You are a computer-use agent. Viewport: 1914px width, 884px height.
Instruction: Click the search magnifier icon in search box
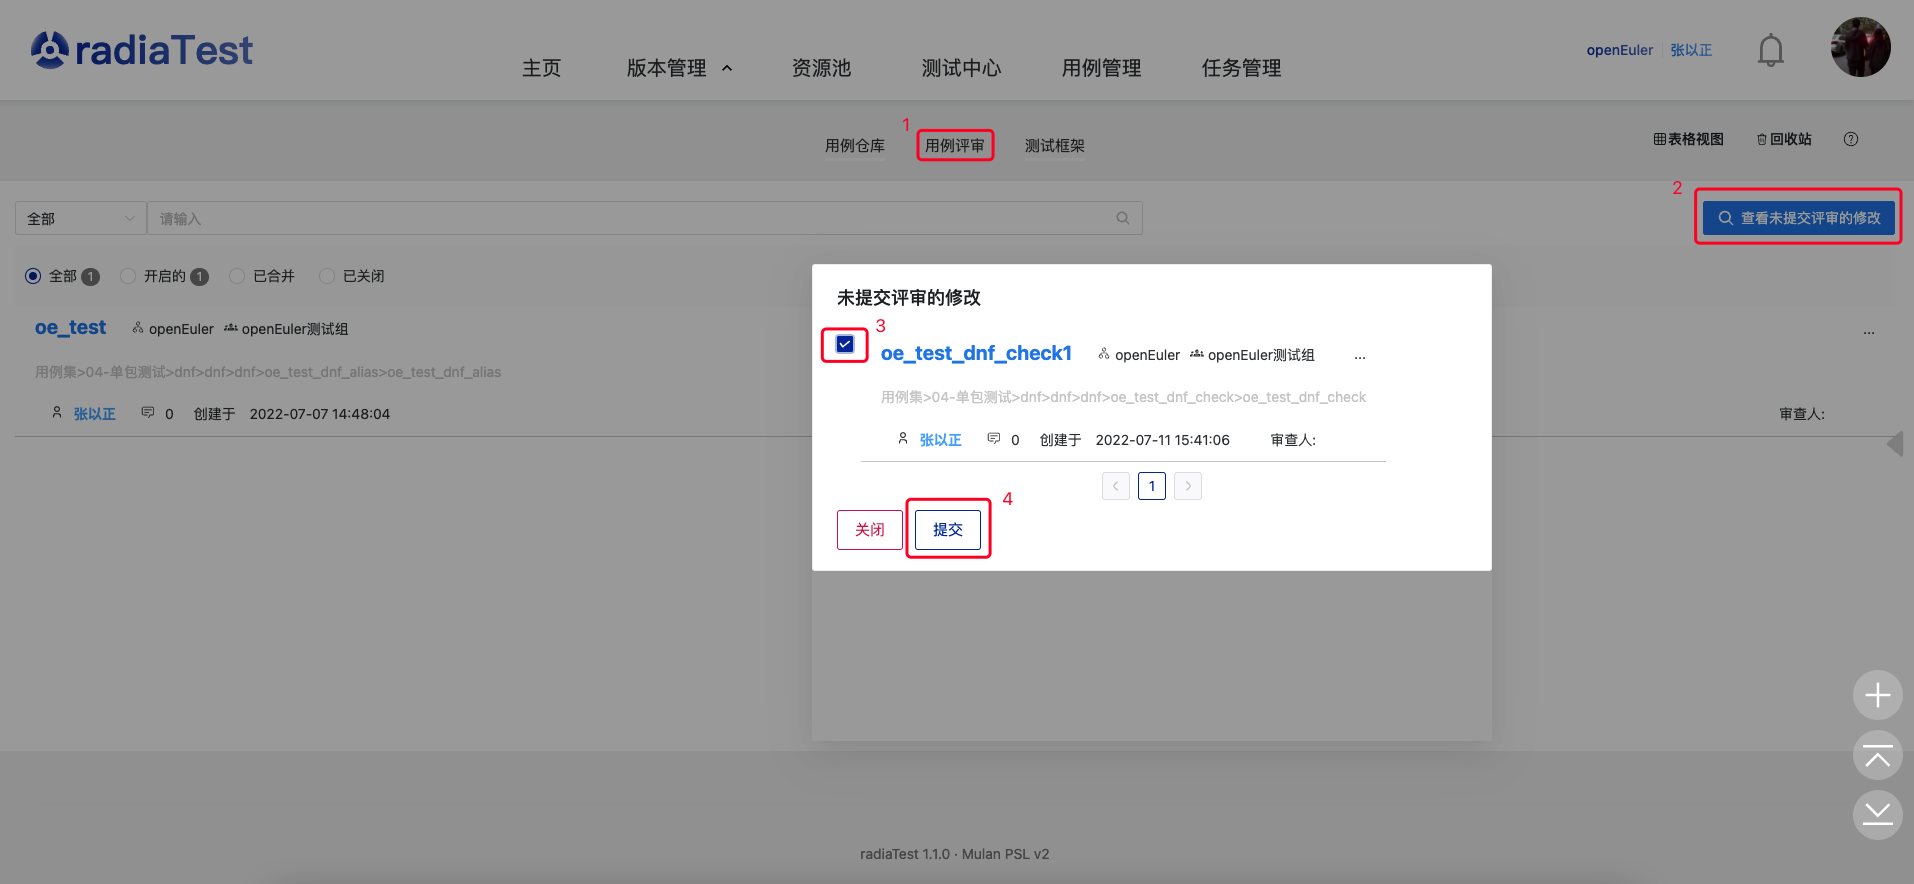1122,218
